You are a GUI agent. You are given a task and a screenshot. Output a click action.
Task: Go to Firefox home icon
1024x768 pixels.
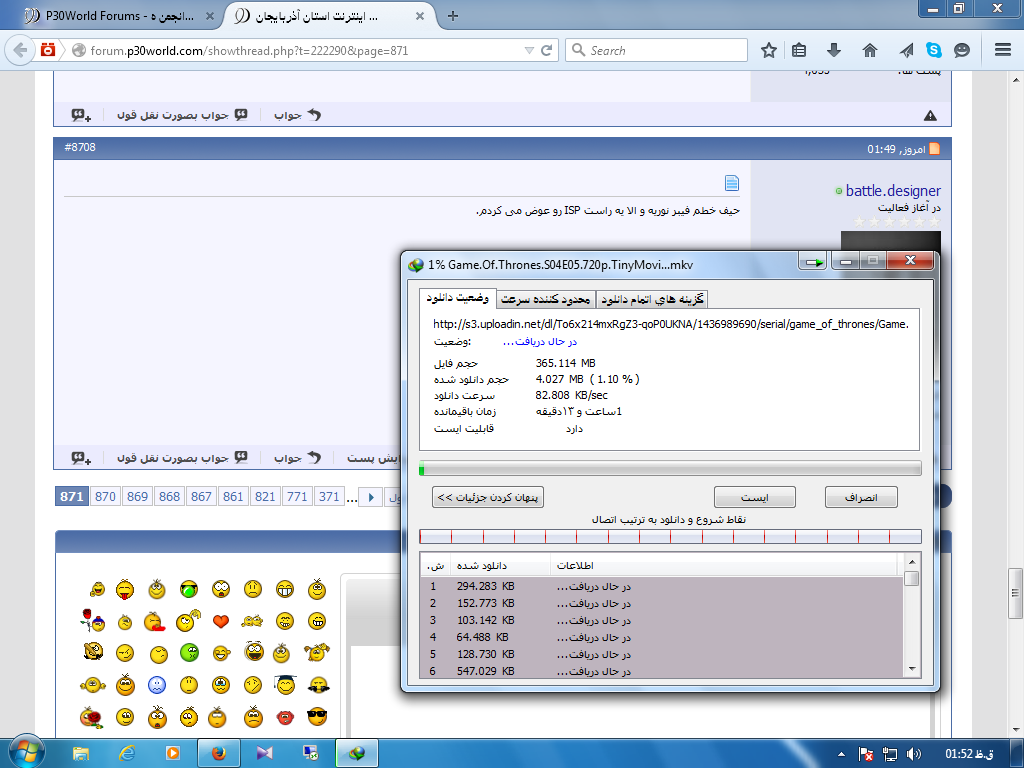[x=870, y=50]
